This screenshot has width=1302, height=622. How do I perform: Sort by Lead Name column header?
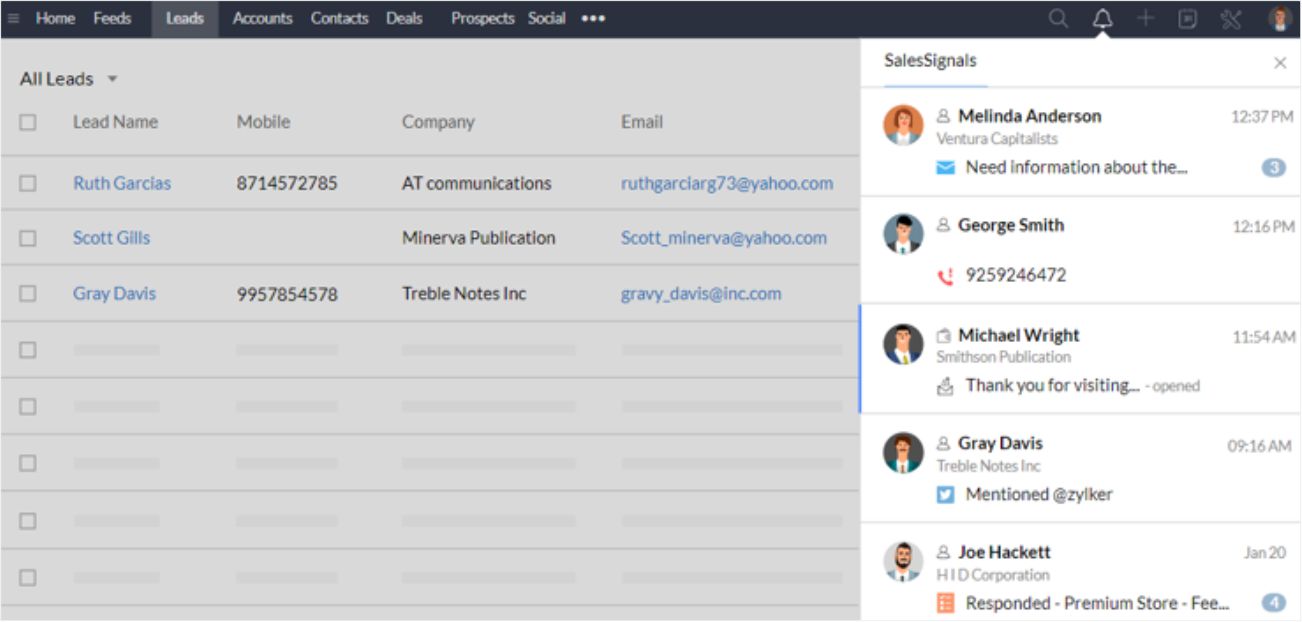tap(115, 122)
